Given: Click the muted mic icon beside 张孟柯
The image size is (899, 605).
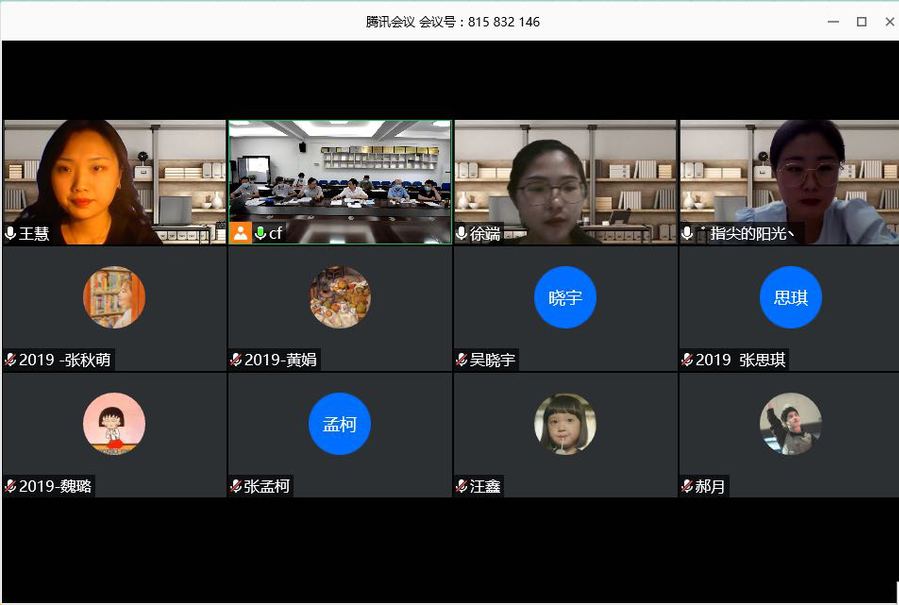Looking at the screenshot, I should (237, 487).
